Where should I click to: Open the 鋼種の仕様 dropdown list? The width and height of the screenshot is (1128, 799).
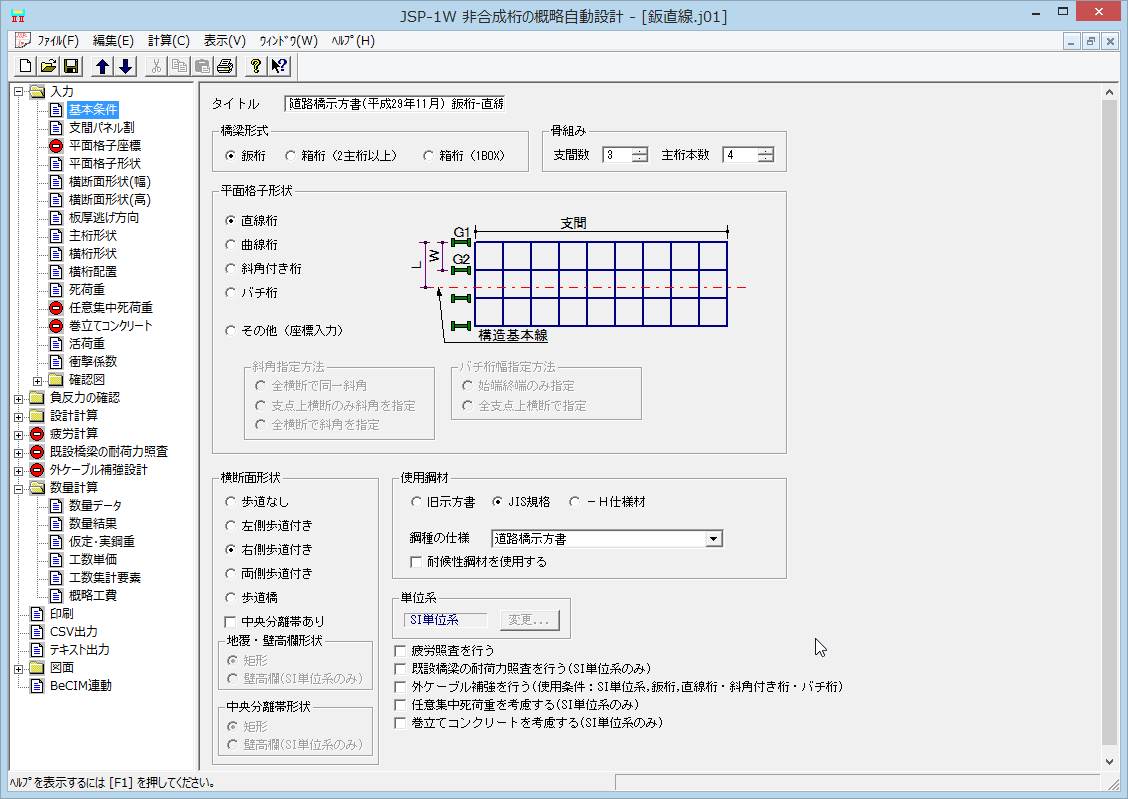pos(713,539)
